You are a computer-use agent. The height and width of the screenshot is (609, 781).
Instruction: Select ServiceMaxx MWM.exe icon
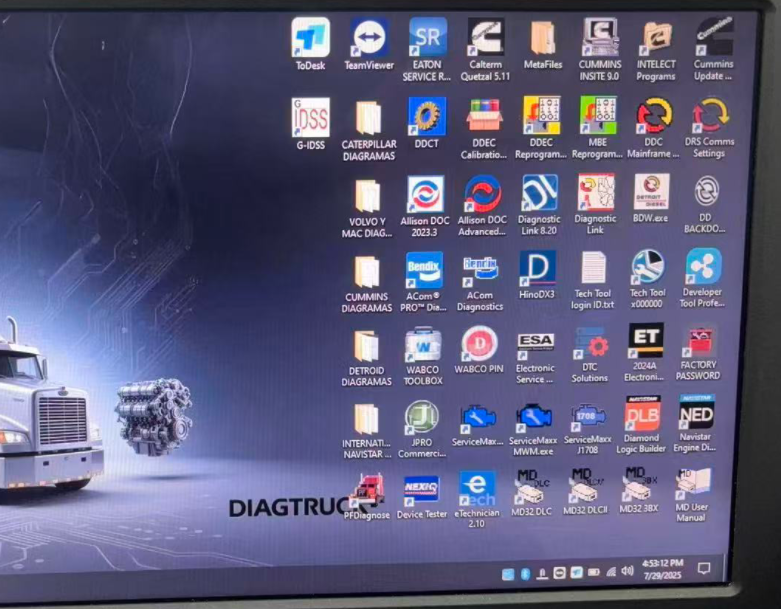pyautogui.click(x=533, y=429)
